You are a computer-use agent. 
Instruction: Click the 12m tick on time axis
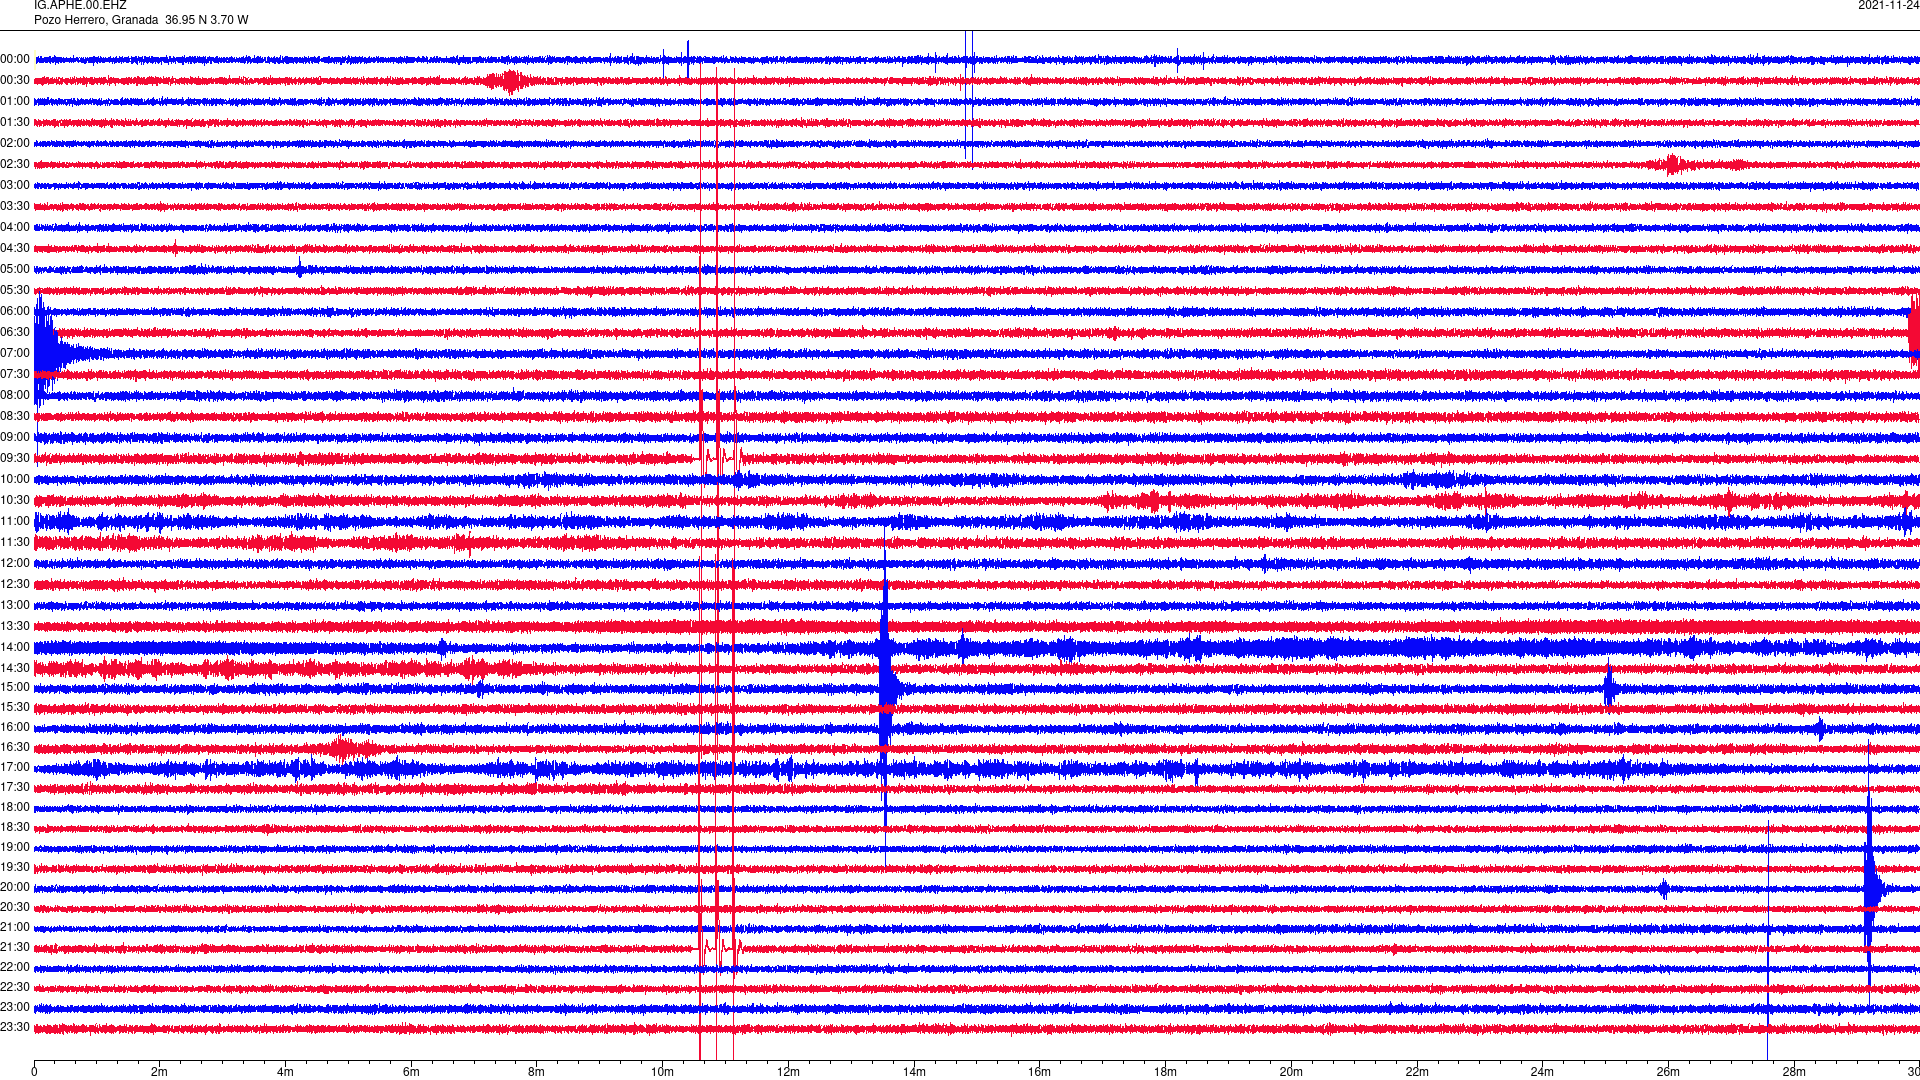click(x=788, y=1072)
